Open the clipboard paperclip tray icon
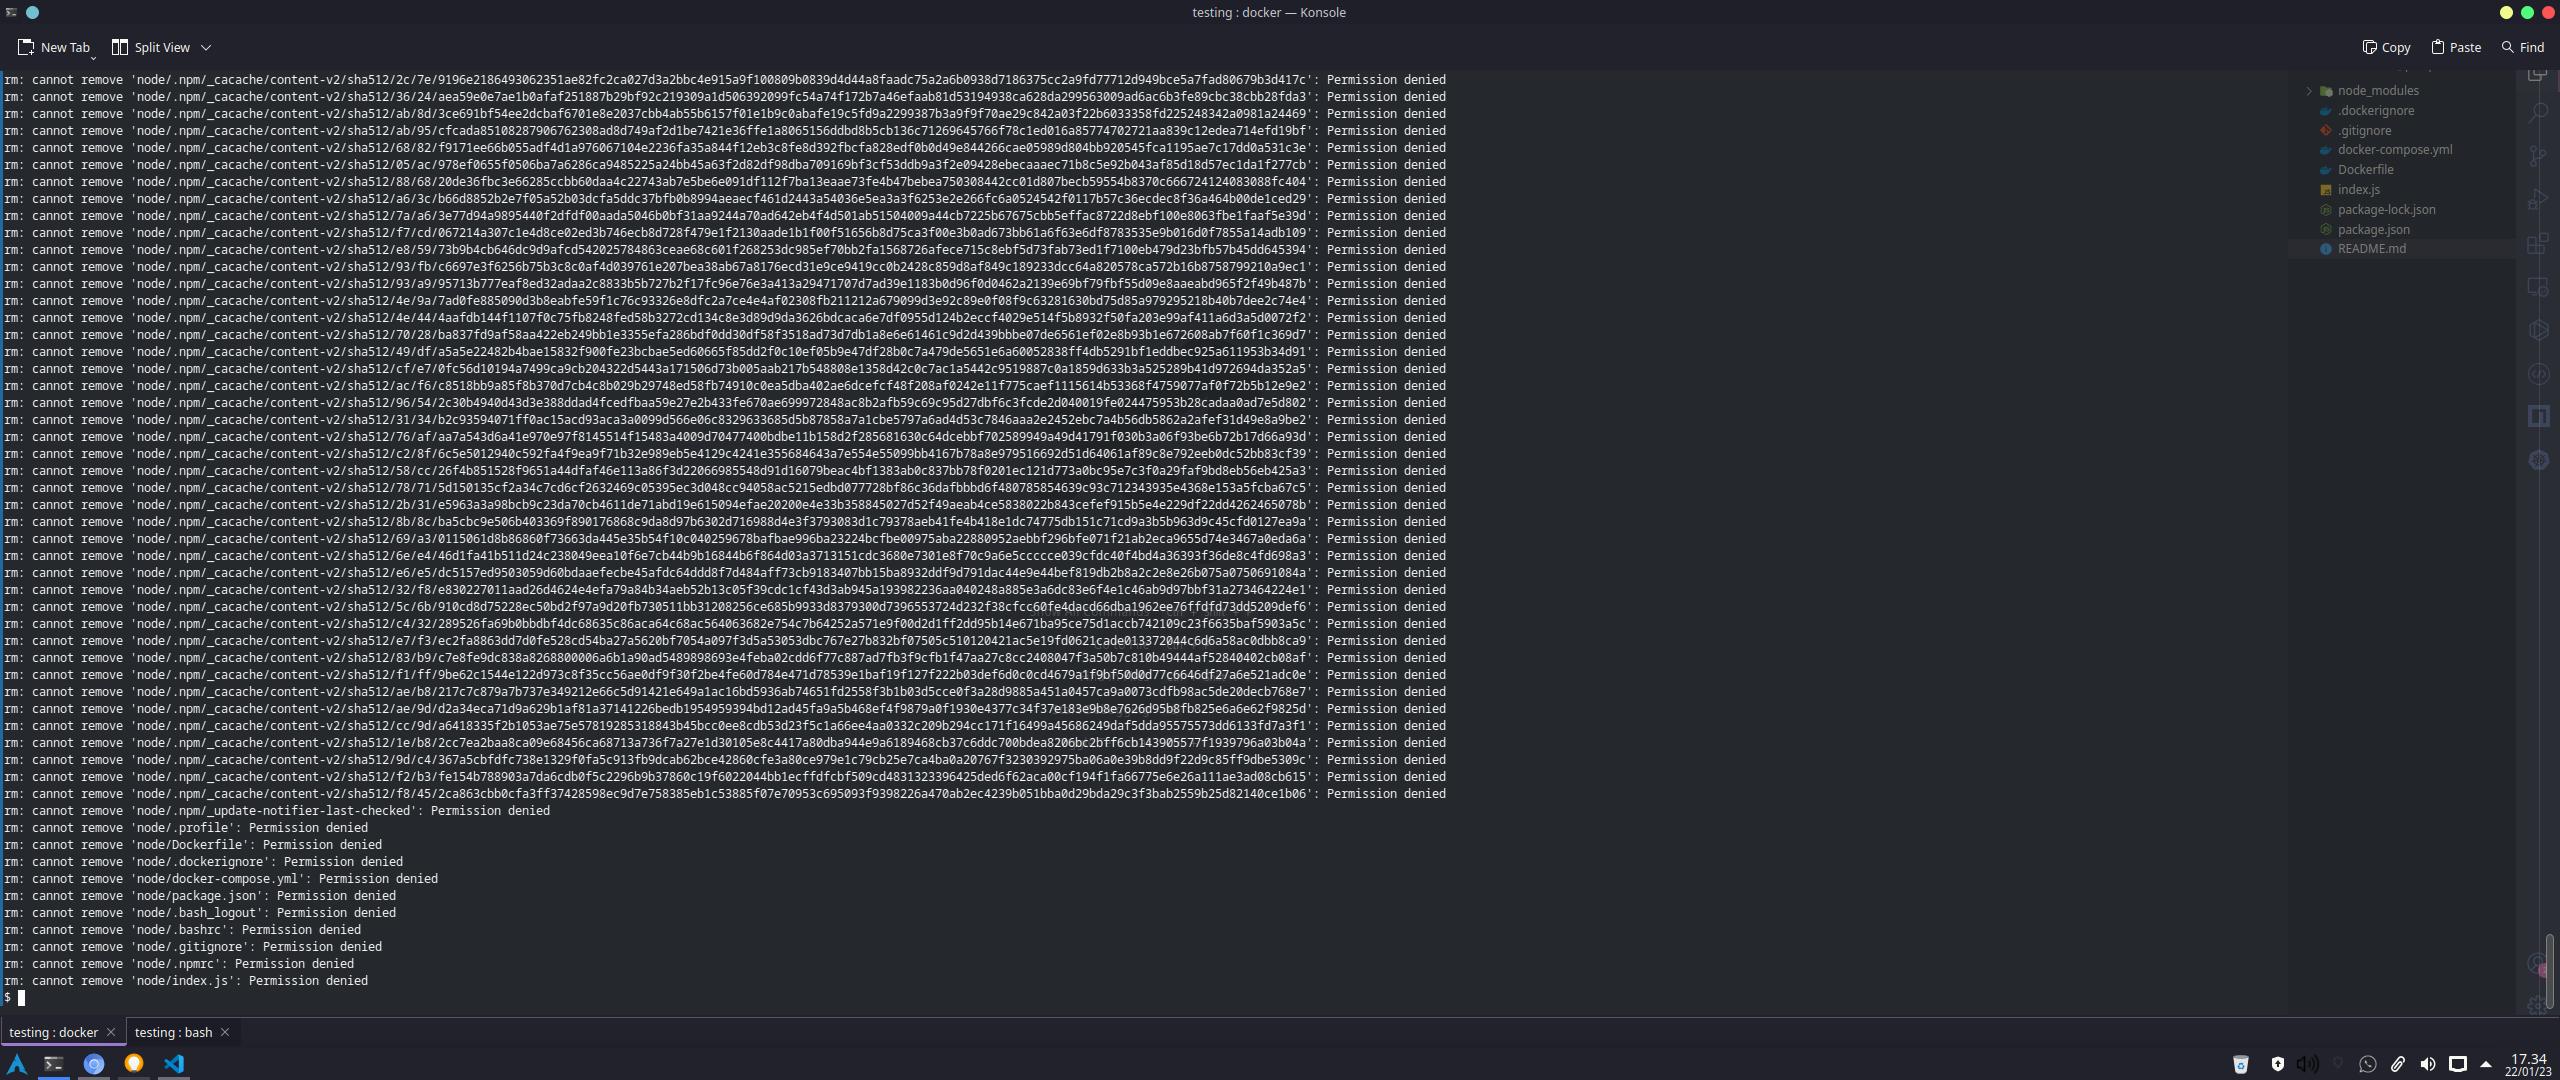Viewport: 2560px width, 1080px height. coord(2398,1064)
